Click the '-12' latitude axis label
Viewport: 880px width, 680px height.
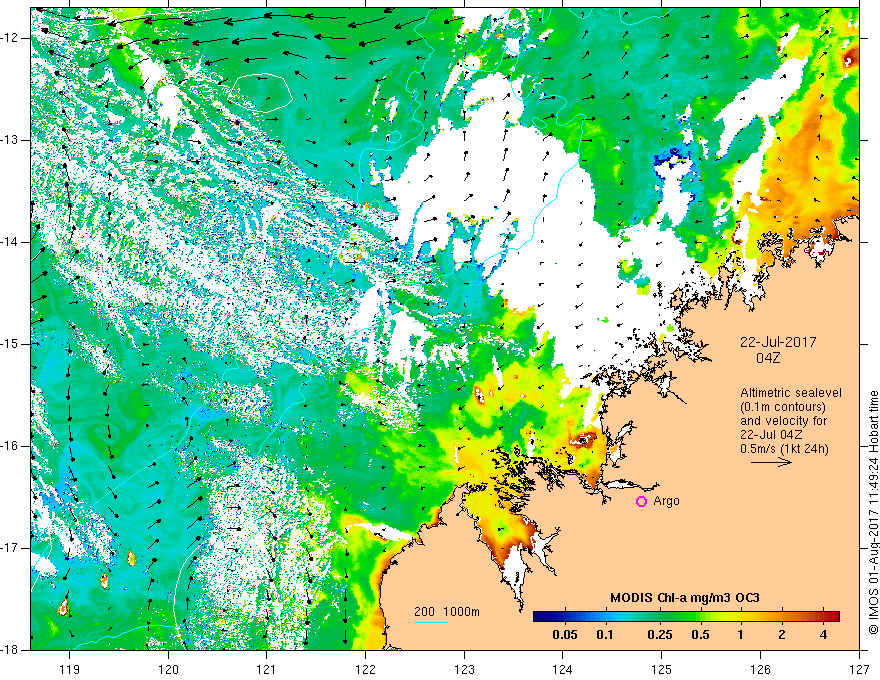tap(10, 38)
